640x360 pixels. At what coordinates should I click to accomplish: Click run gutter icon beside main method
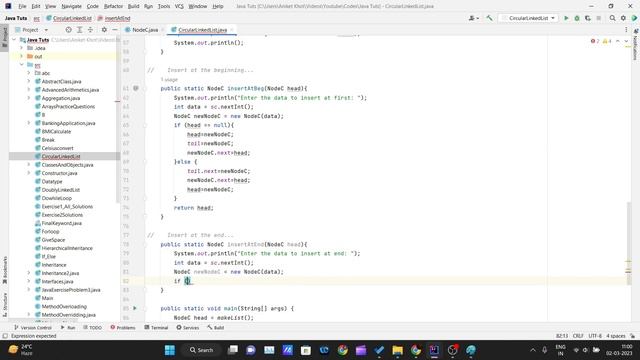pos(135,308)
